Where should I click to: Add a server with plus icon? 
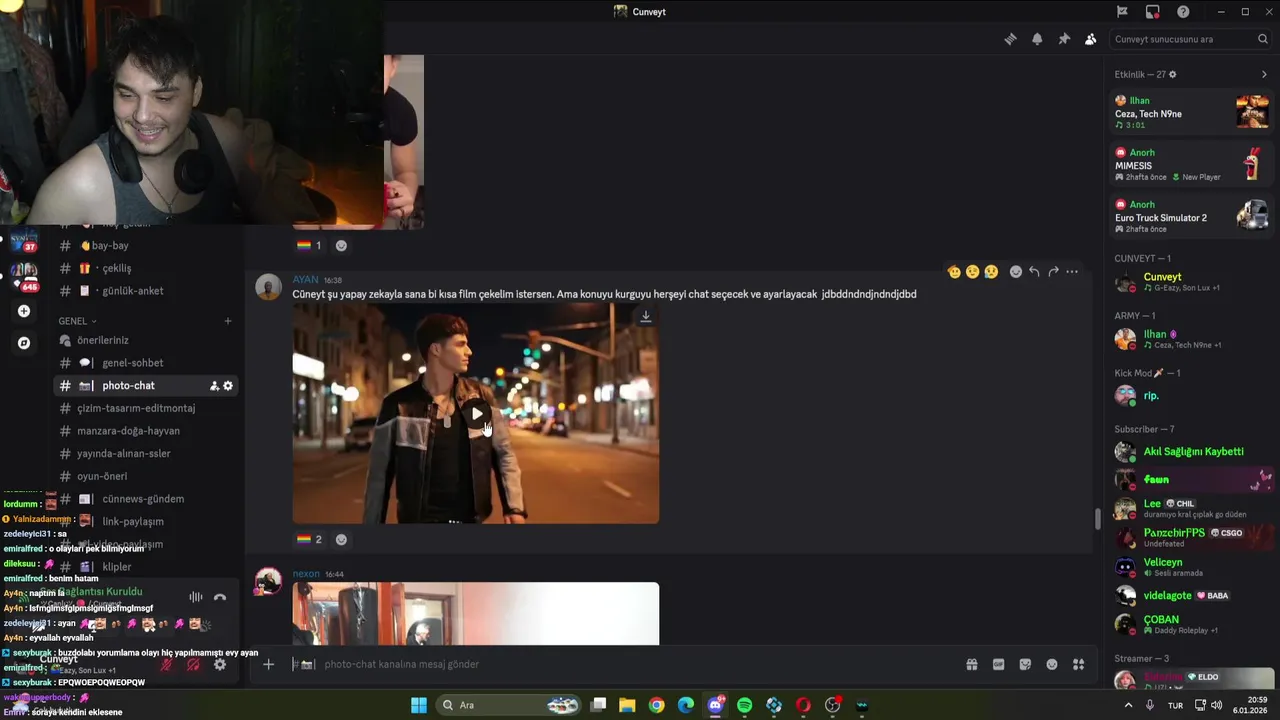tap(24, 311)
